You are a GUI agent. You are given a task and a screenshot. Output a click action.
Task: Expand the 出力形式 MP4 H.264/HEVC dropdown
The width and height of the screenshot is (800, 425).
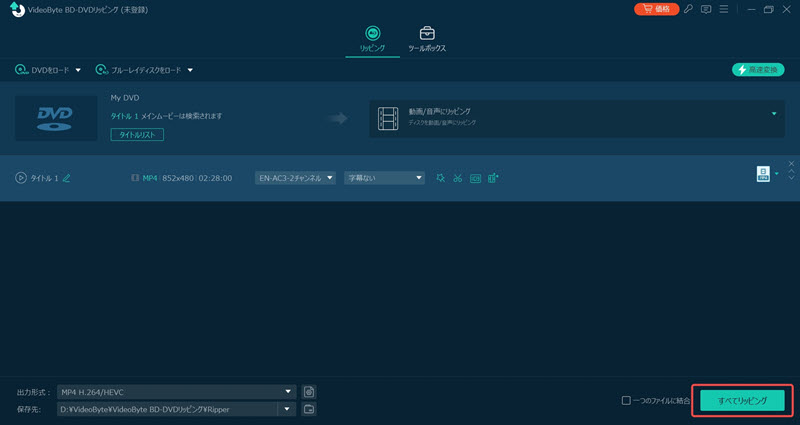289,391
